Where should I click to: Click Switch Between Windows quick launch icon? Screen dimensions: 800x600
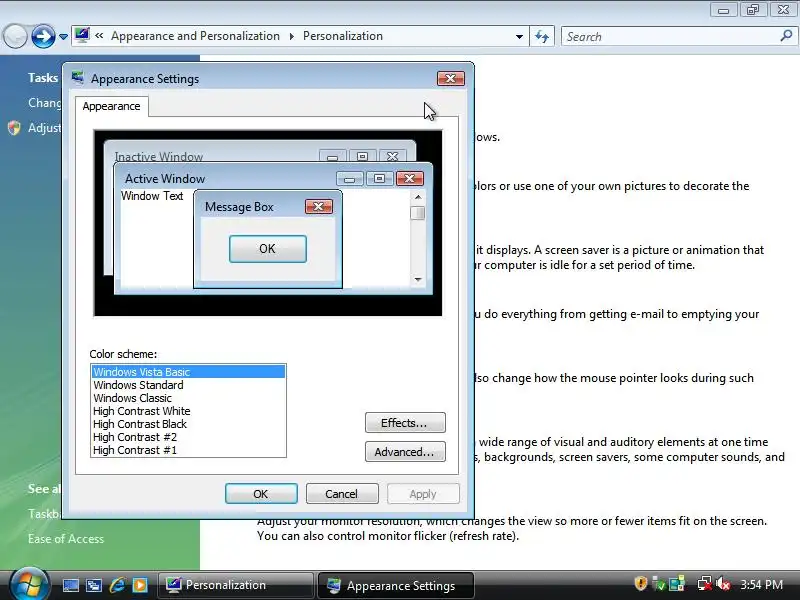(94, 585)
